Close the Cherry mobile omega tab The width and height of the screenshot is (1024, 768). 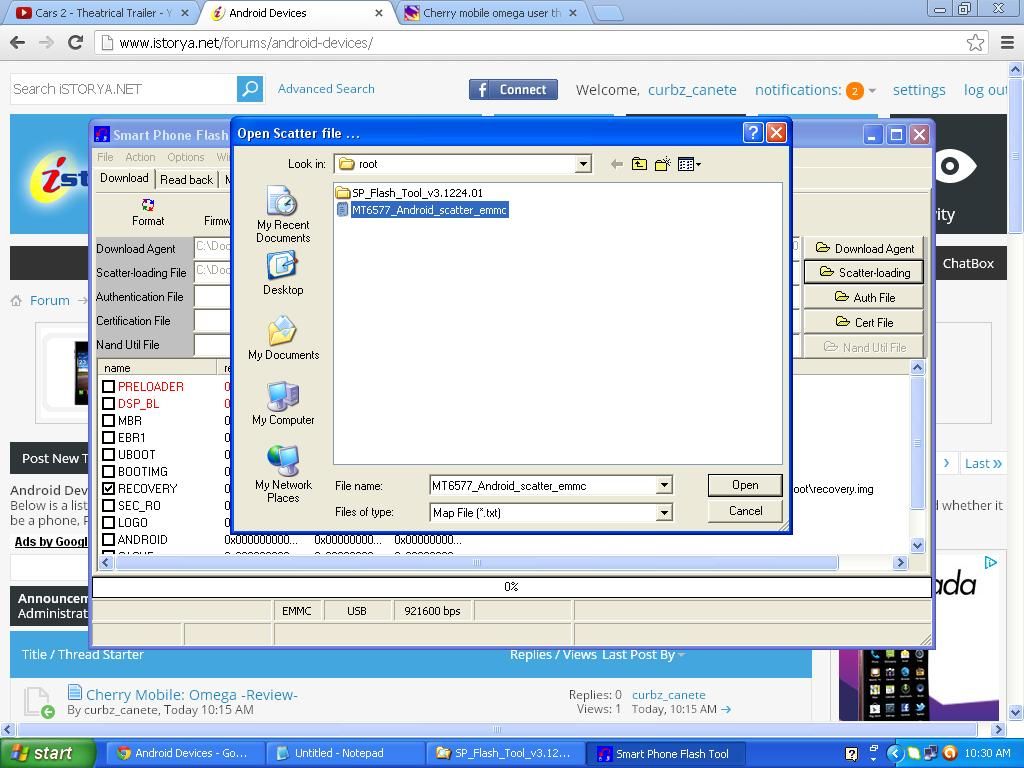573,13
